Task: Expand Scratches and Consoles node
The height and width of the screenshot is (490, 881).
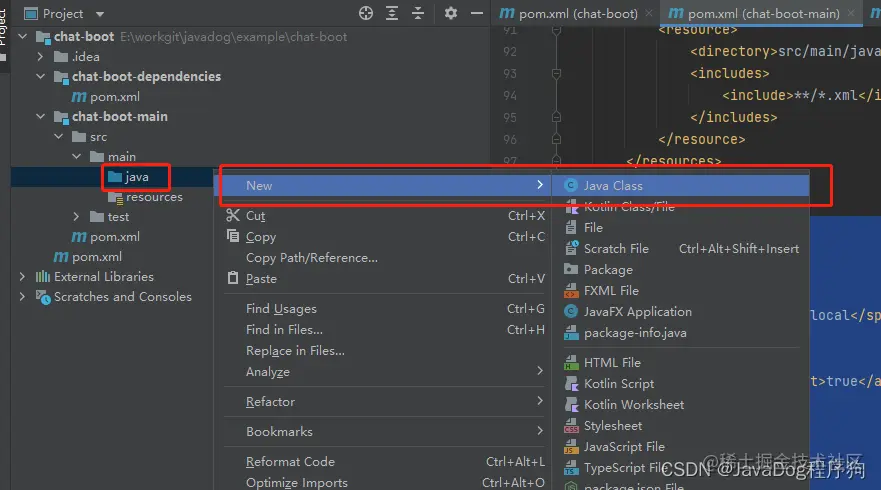Action: [x=22, y=296]
